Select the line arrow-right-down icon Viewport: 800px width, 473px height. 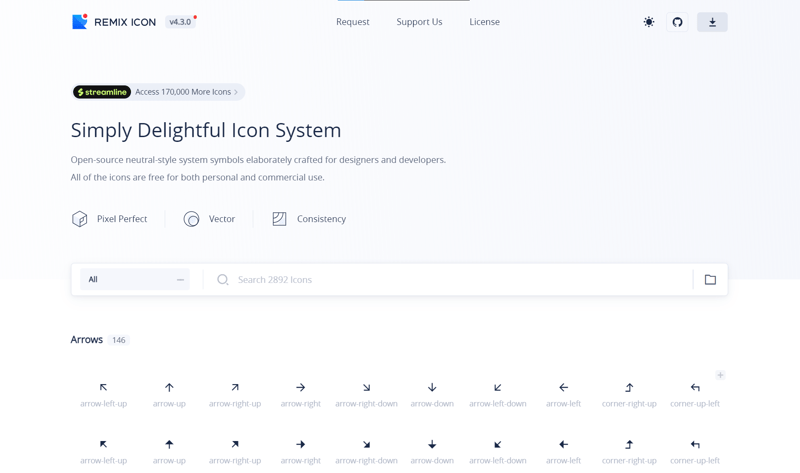[x=366, y=388]
